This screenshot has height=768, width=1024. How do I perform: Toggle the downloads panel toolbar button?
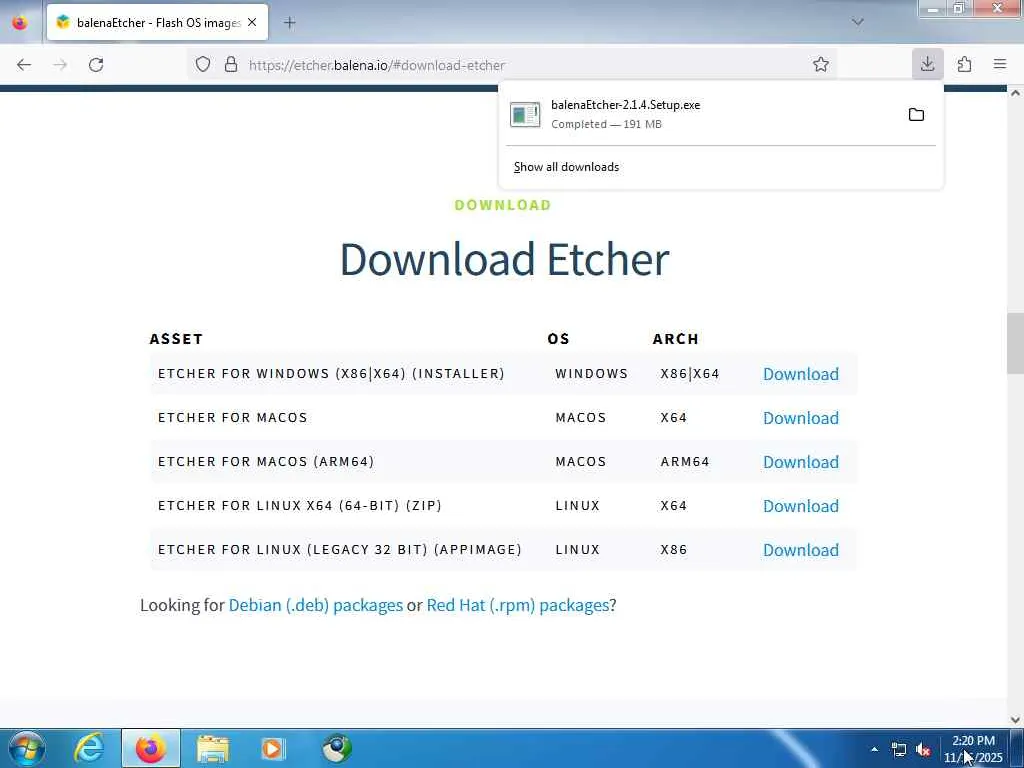[x=927, y=64]
